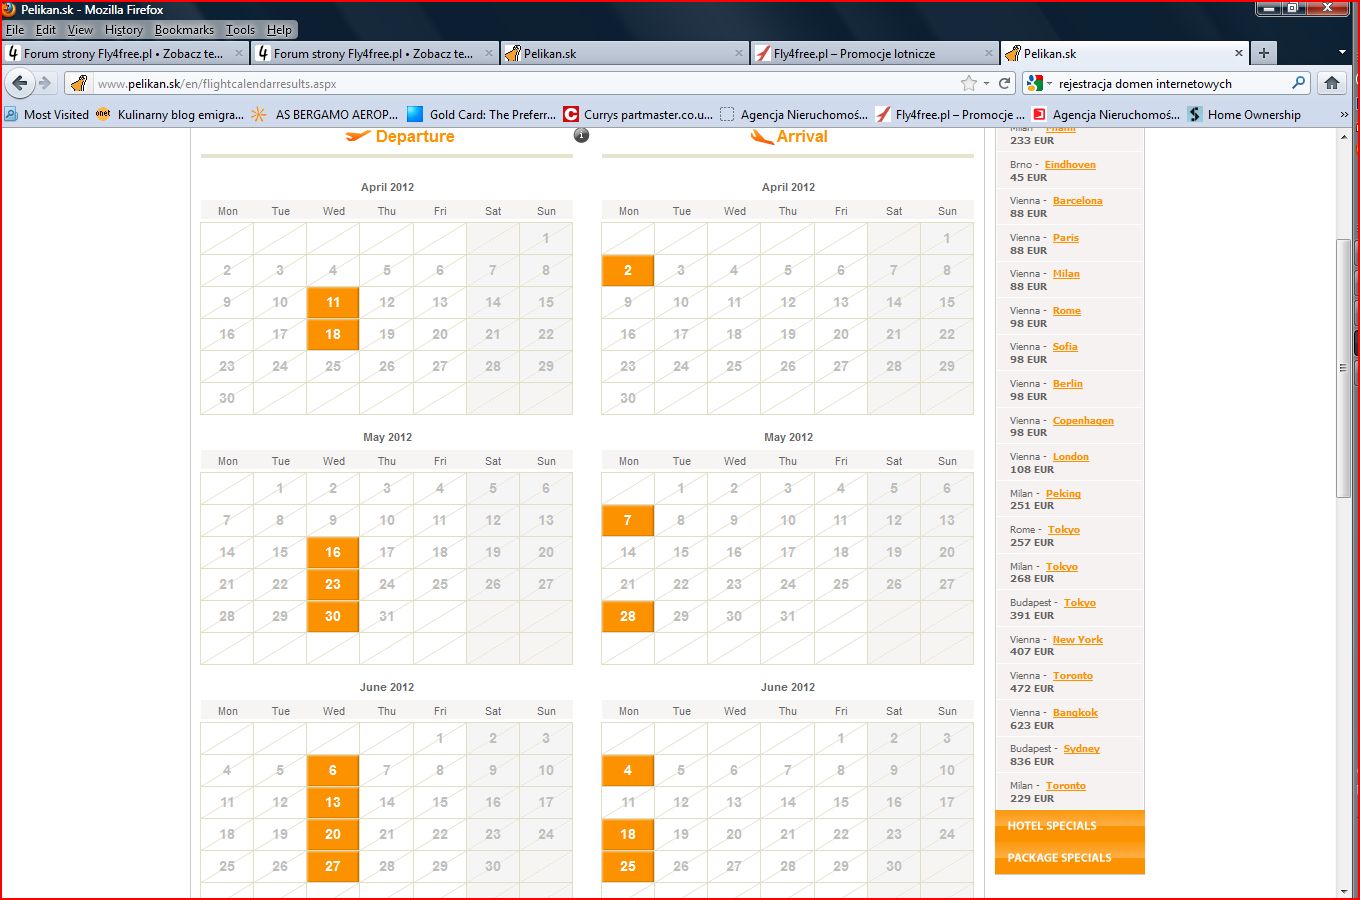This screenshot has width=1360, height=900.
Task: Select arrival date June 18
Action: (628, 834)
